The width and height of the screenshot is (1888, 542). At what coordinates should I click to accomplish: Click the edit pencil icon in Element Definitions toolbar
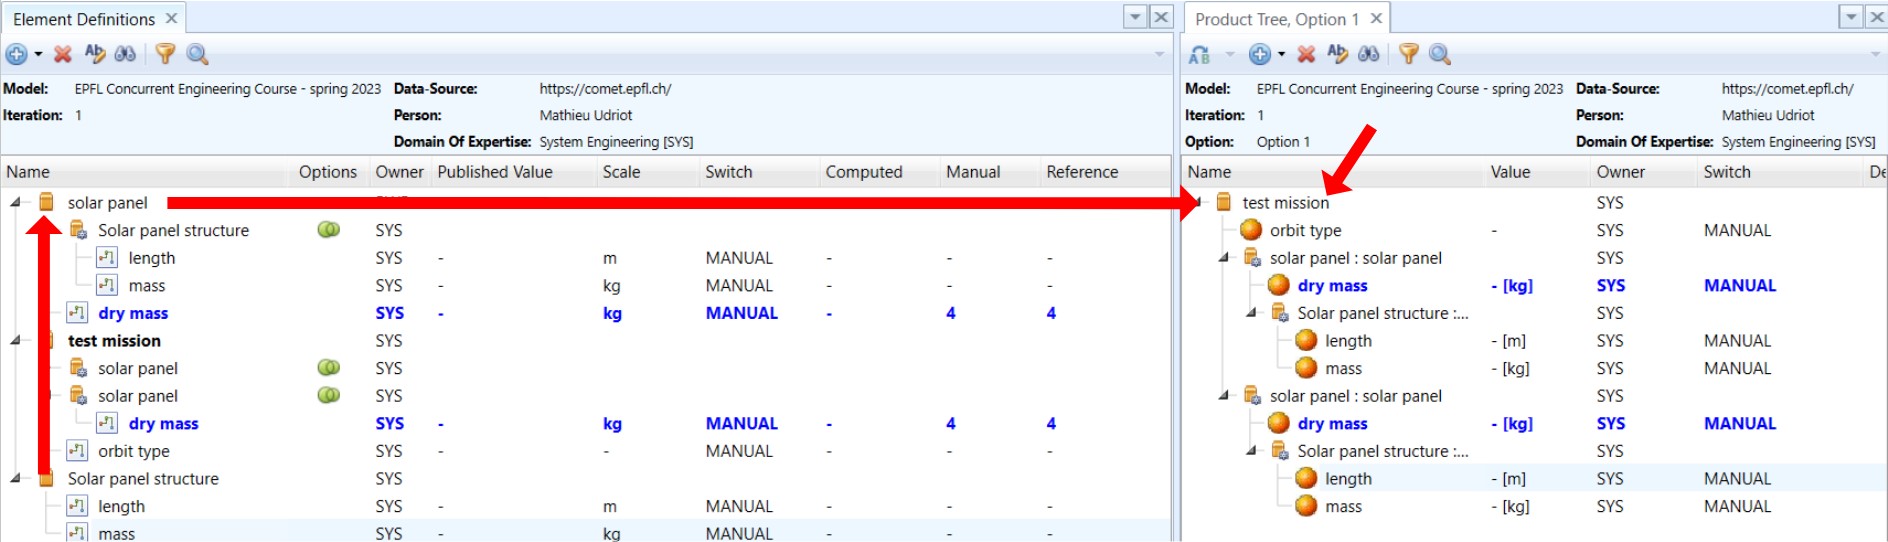[95, 53]
